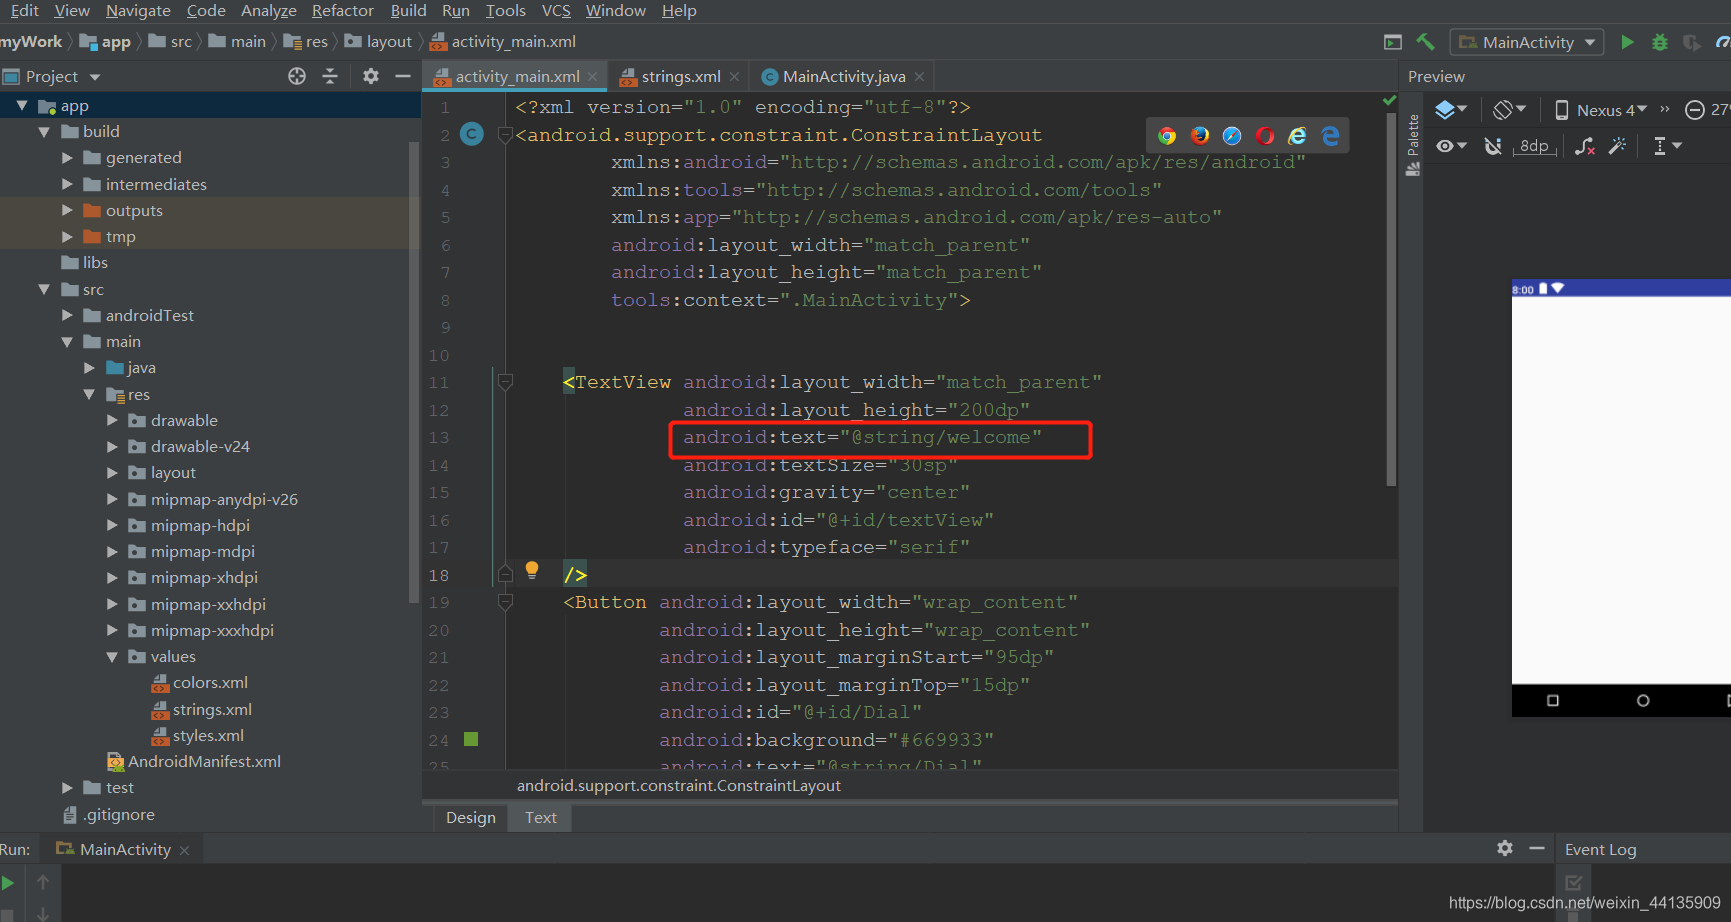Expand the outputs folder
The width and height of the screenshot is (1731, 922).
67,210
